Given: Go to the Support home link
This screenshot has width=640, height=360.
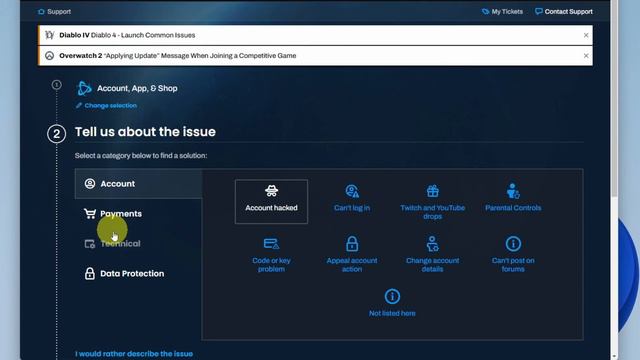Looking at the screenshot, I should [55, 11].
